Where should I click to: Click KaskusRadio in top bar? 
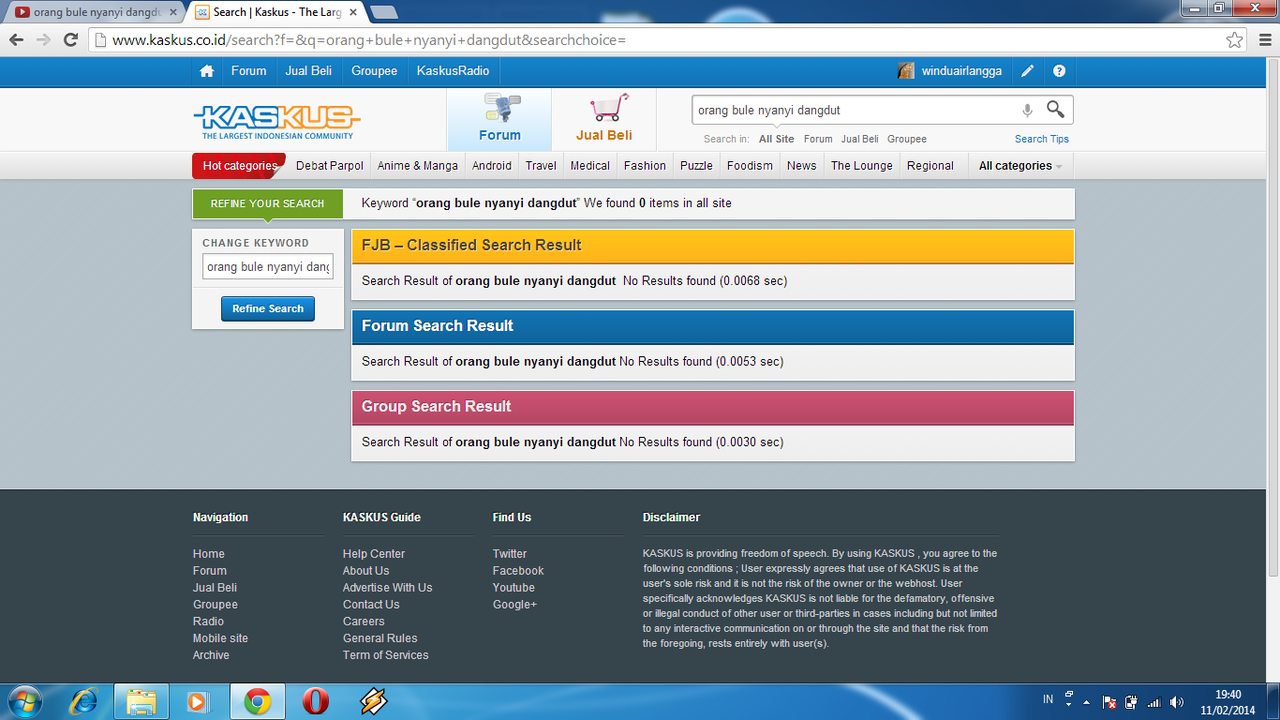pyautogui.click(x=453, y=71)
